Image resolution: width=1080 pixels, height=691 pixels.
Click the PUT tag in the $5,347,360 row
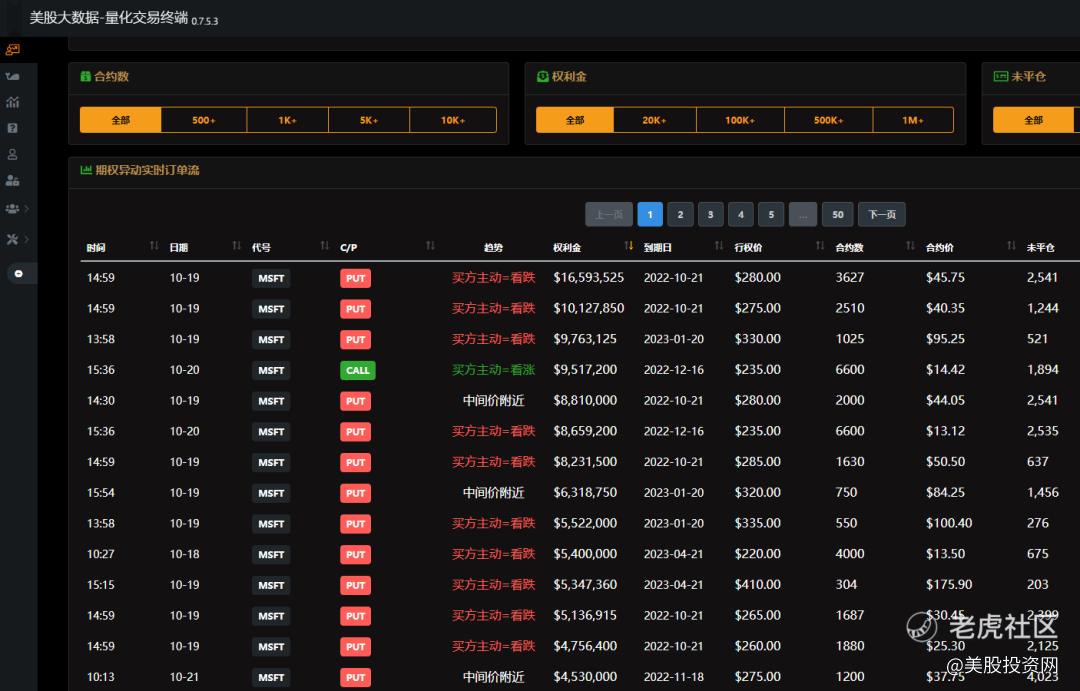pyautogui.click(x=355, y=586)
